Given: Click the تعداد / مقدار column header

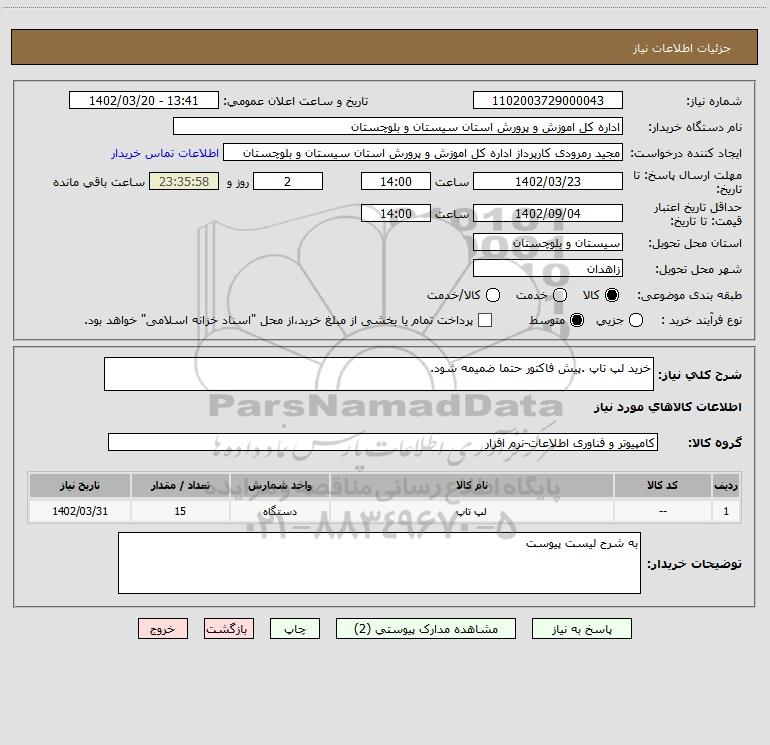Looking at the screenshot, I should [180, 485].
